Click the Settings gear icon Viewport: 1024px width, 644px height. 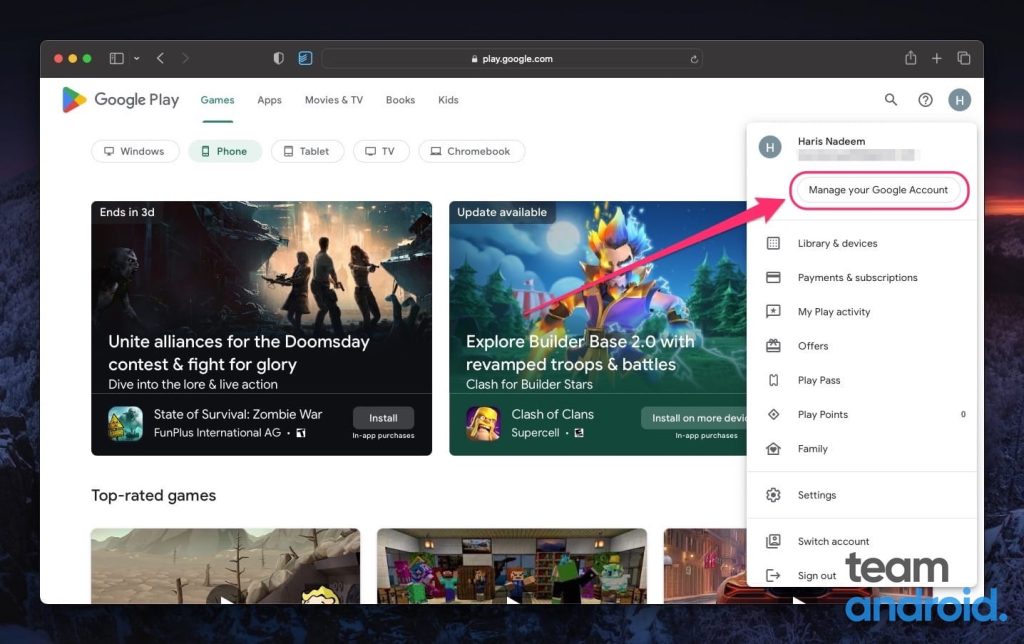773,496
